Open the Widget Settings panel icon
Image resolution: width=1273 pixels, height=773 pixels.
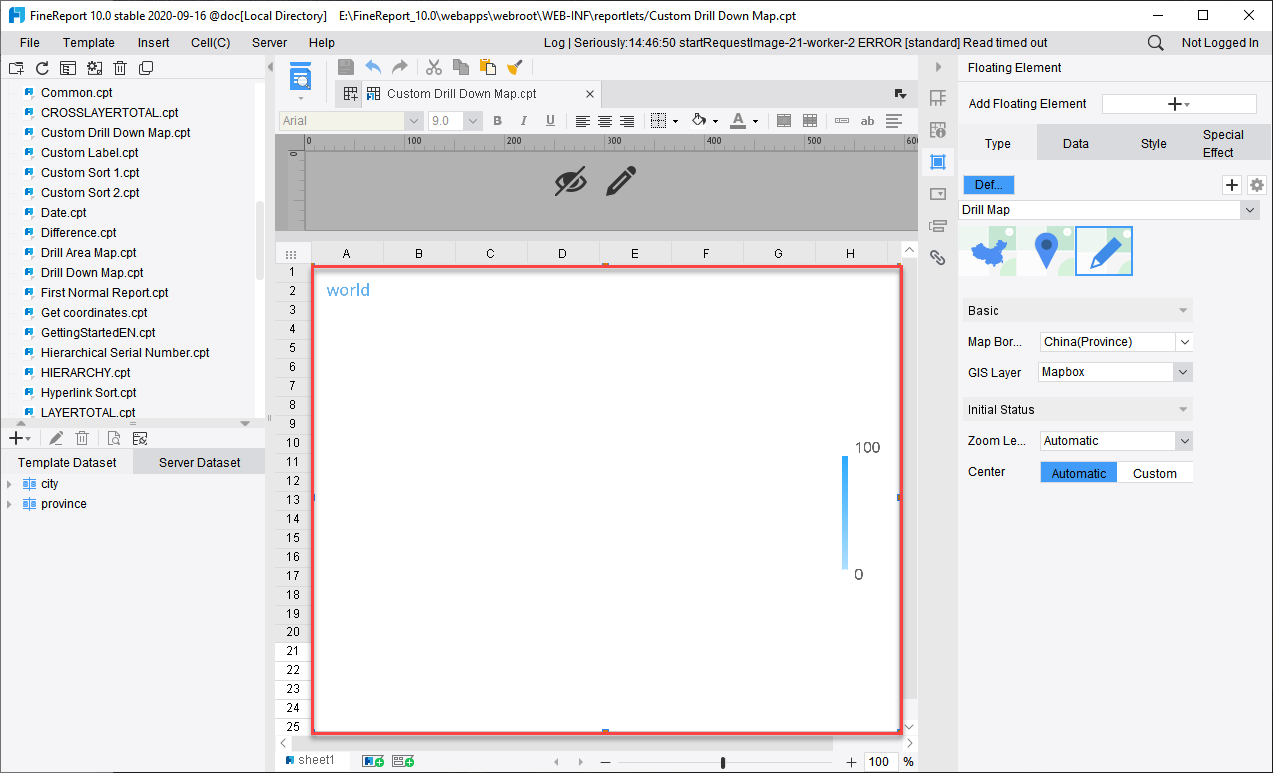[x=938, y=194]
